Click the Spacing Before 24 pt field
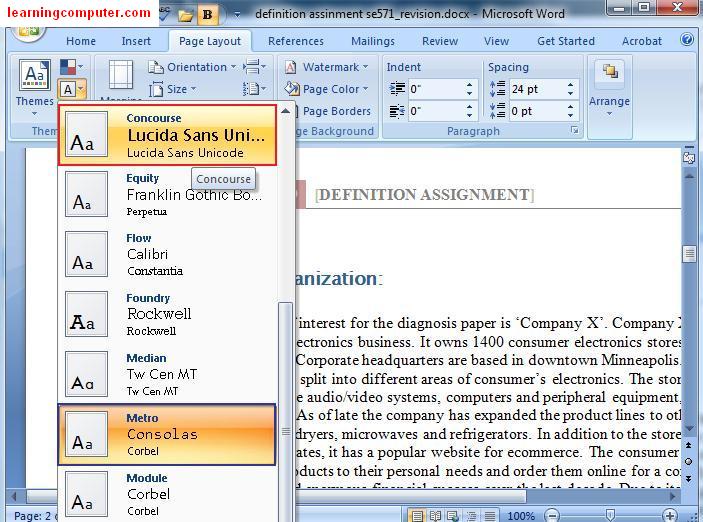The height and width of the screenshot is (522, 703). pos(537,89)
